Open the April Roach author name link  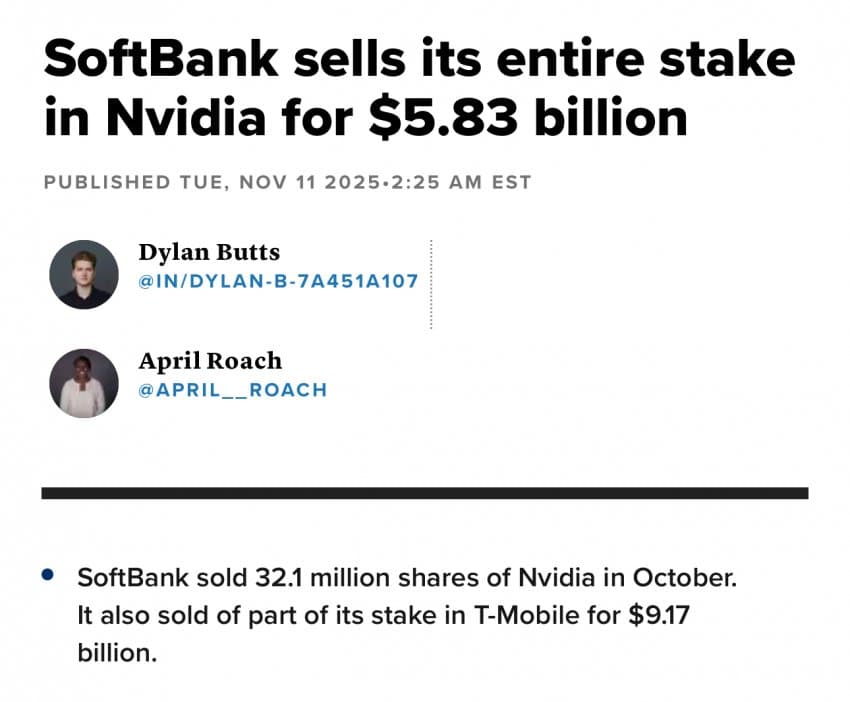(210, 361)
